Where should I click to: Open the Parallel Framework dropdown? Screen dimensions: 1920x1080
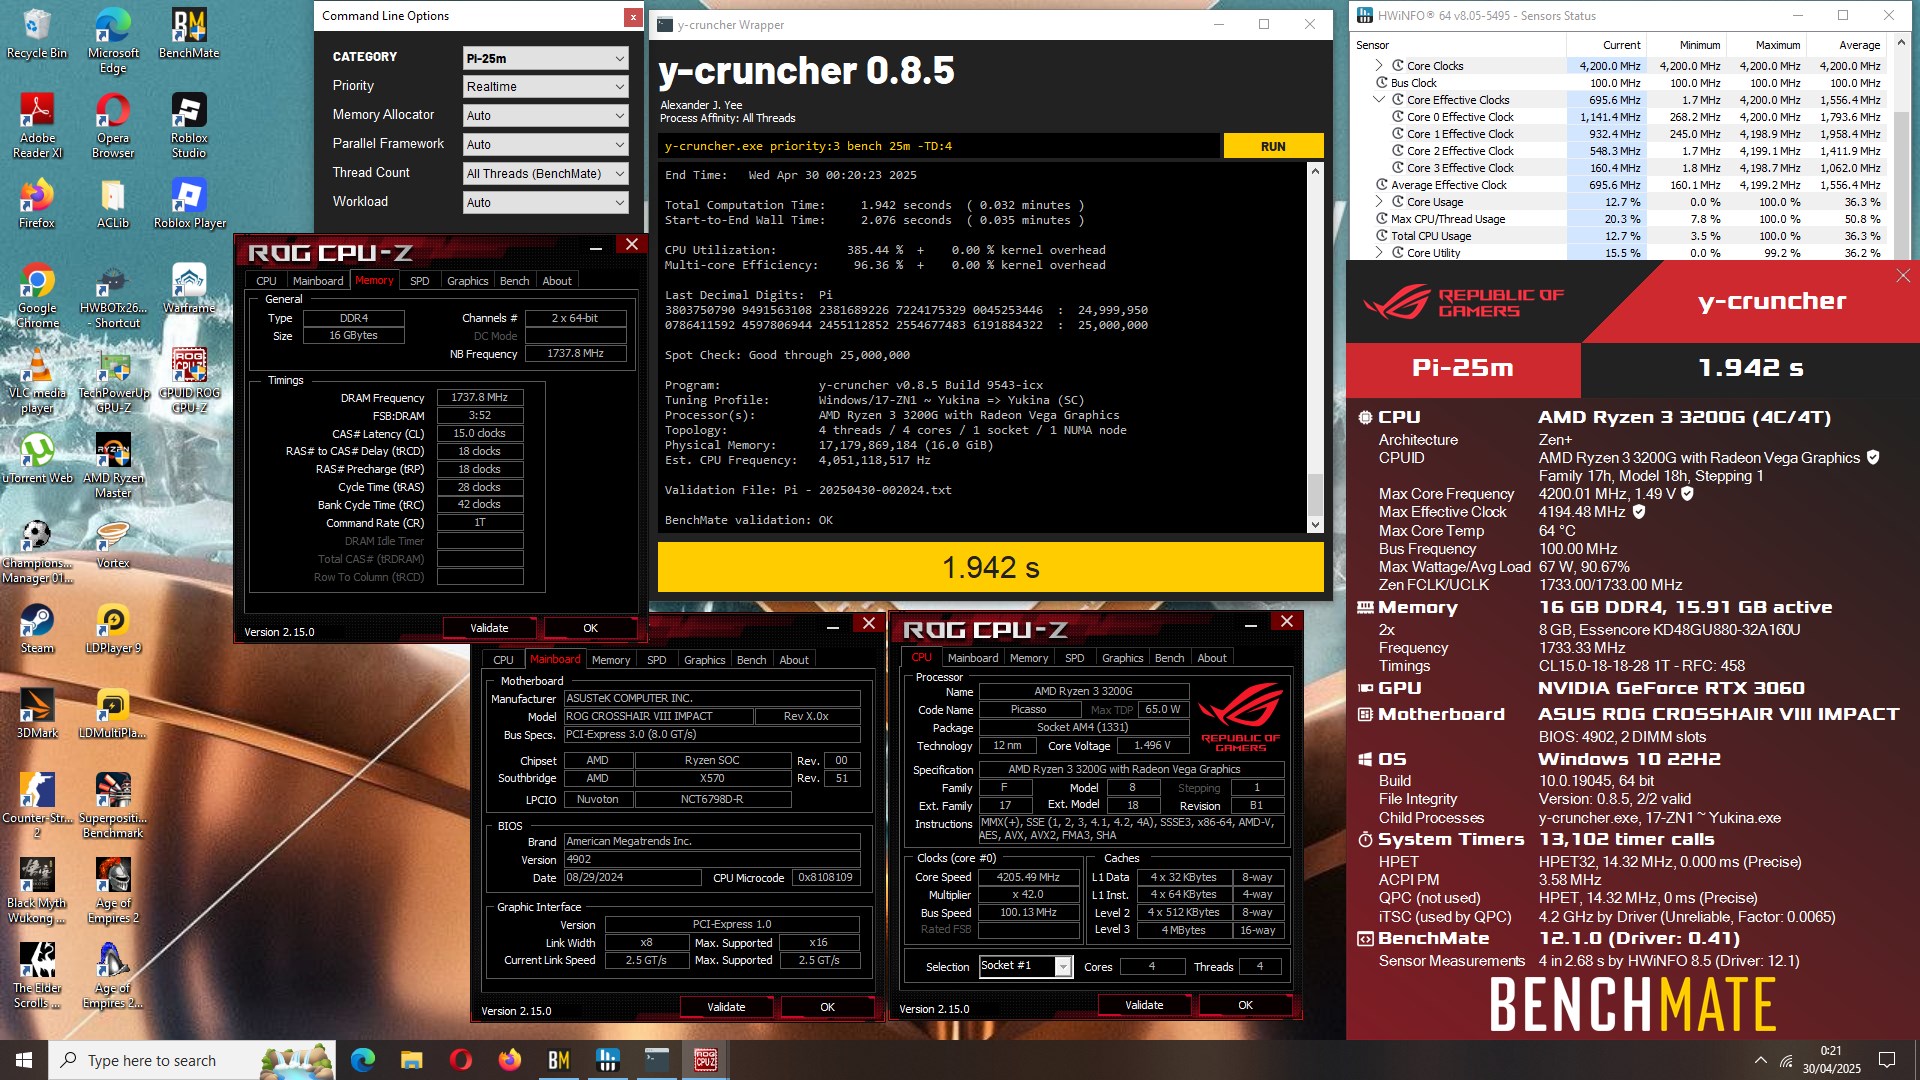point(546,145)
